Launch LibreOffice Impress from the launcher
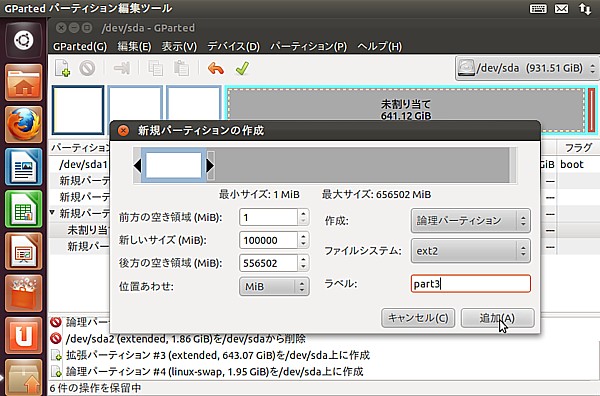 coord(24,251)
